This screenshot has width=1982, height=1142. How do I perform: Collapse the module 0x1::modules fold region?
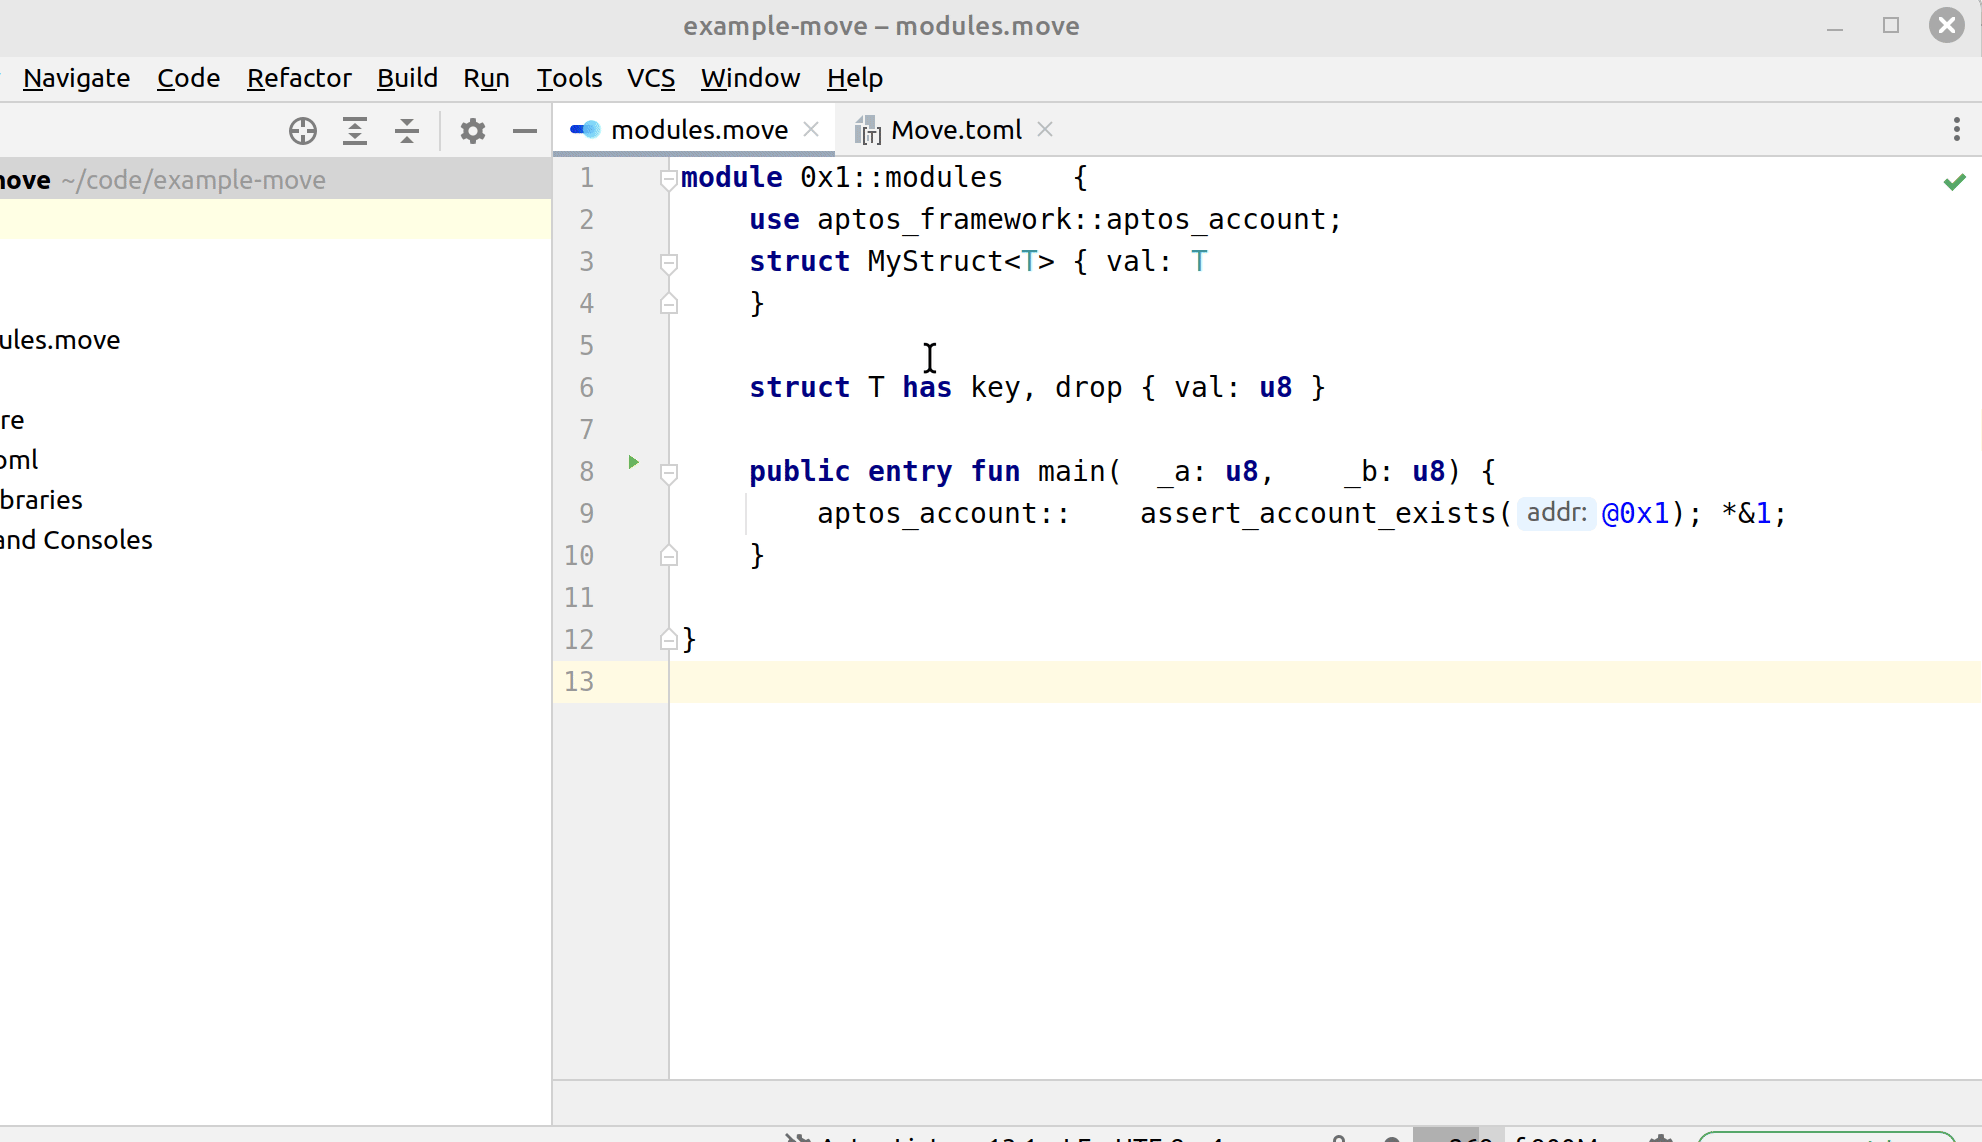point(668,177)
